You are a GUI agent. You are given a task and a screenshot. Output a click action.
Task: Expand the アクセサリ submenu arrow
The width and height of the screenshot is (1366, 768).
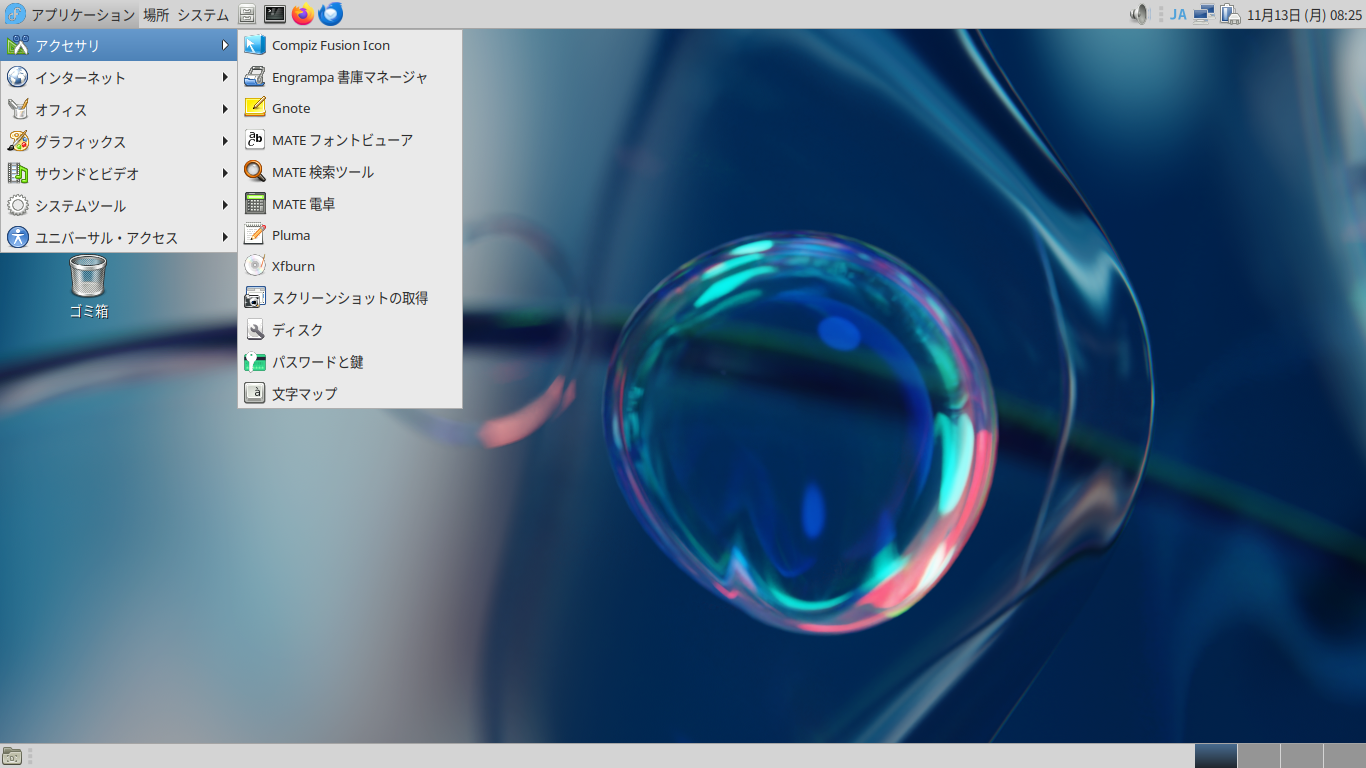pos(226,45)
